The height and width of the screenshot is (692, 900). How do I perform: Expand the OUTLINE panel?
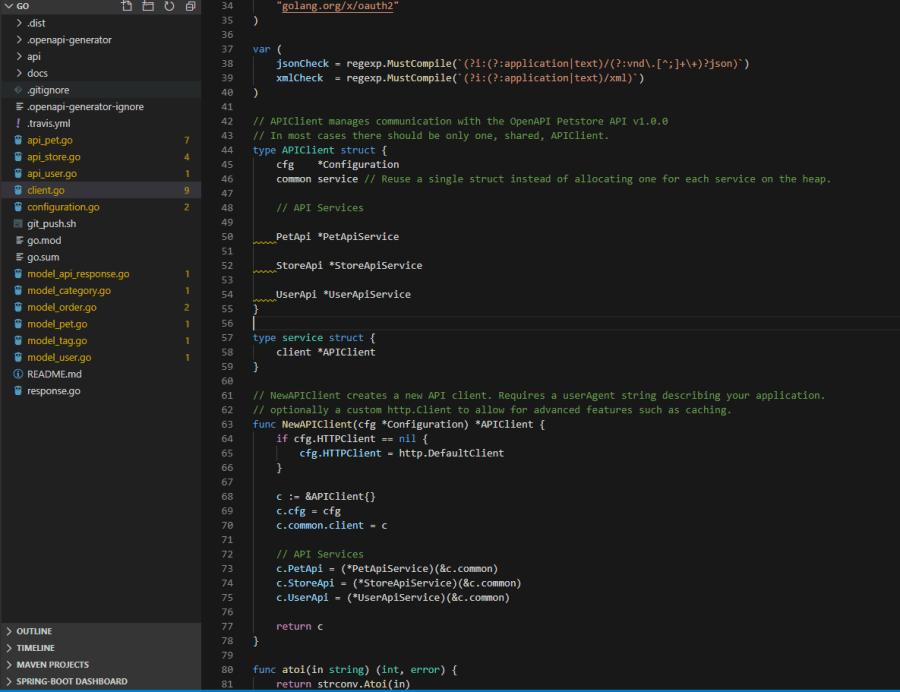34,631
